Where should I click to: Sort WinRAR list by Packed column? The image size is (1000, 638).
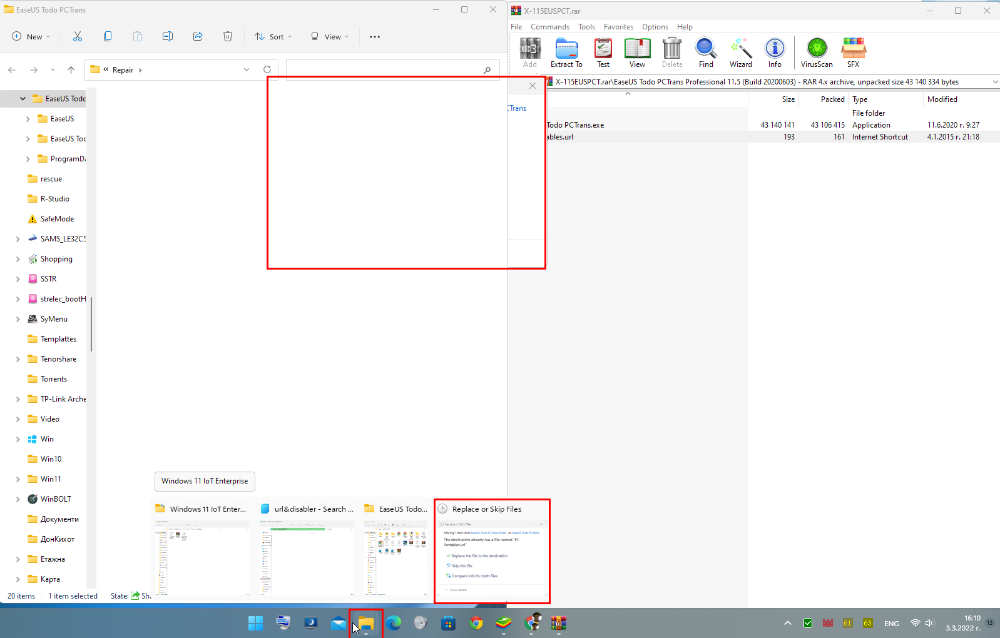coord(823,100)
